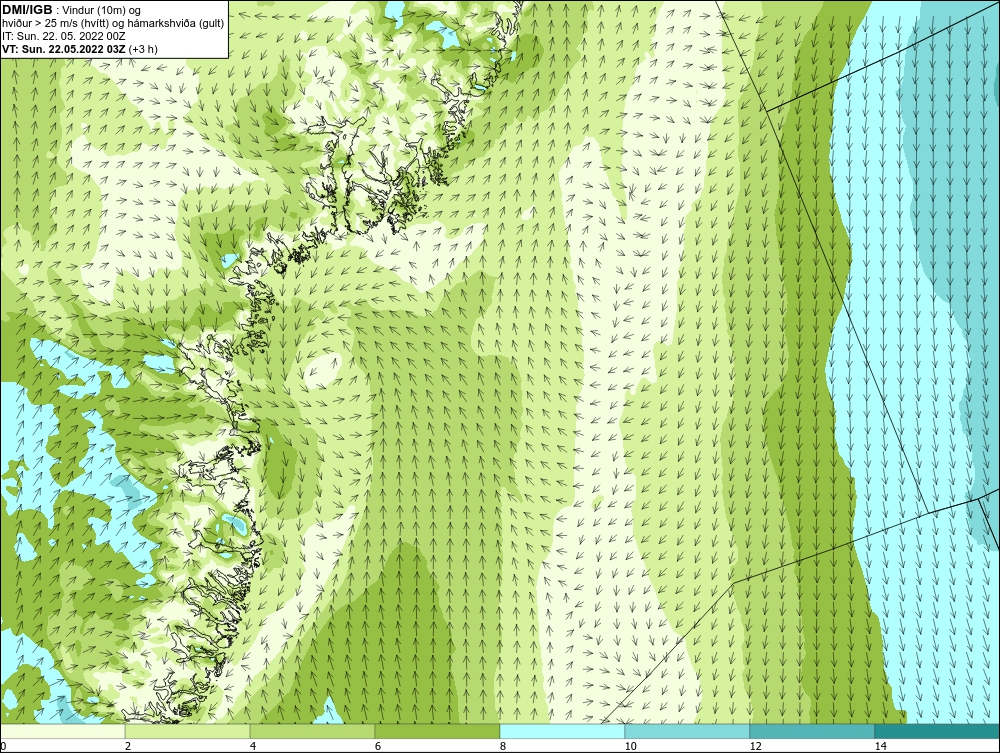Click the above 14 m/s dark teal swatch

point(938,731)
